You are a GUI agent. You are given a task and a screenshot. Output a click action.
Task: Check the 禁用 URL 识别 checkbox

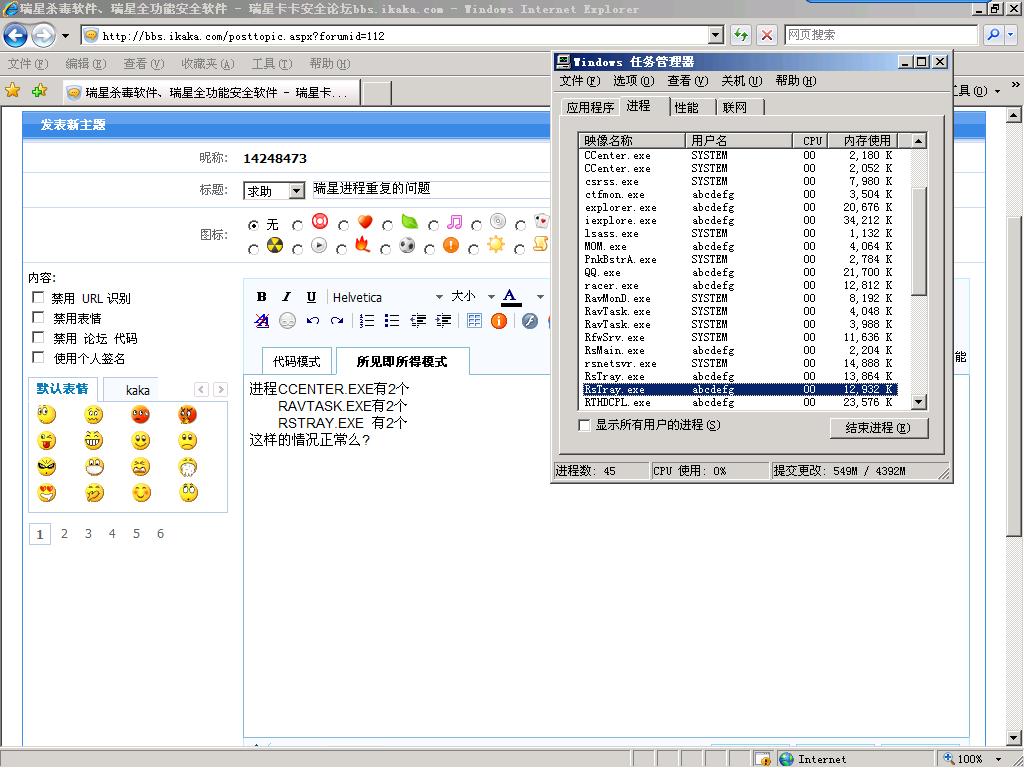click(x=38, y=298)
